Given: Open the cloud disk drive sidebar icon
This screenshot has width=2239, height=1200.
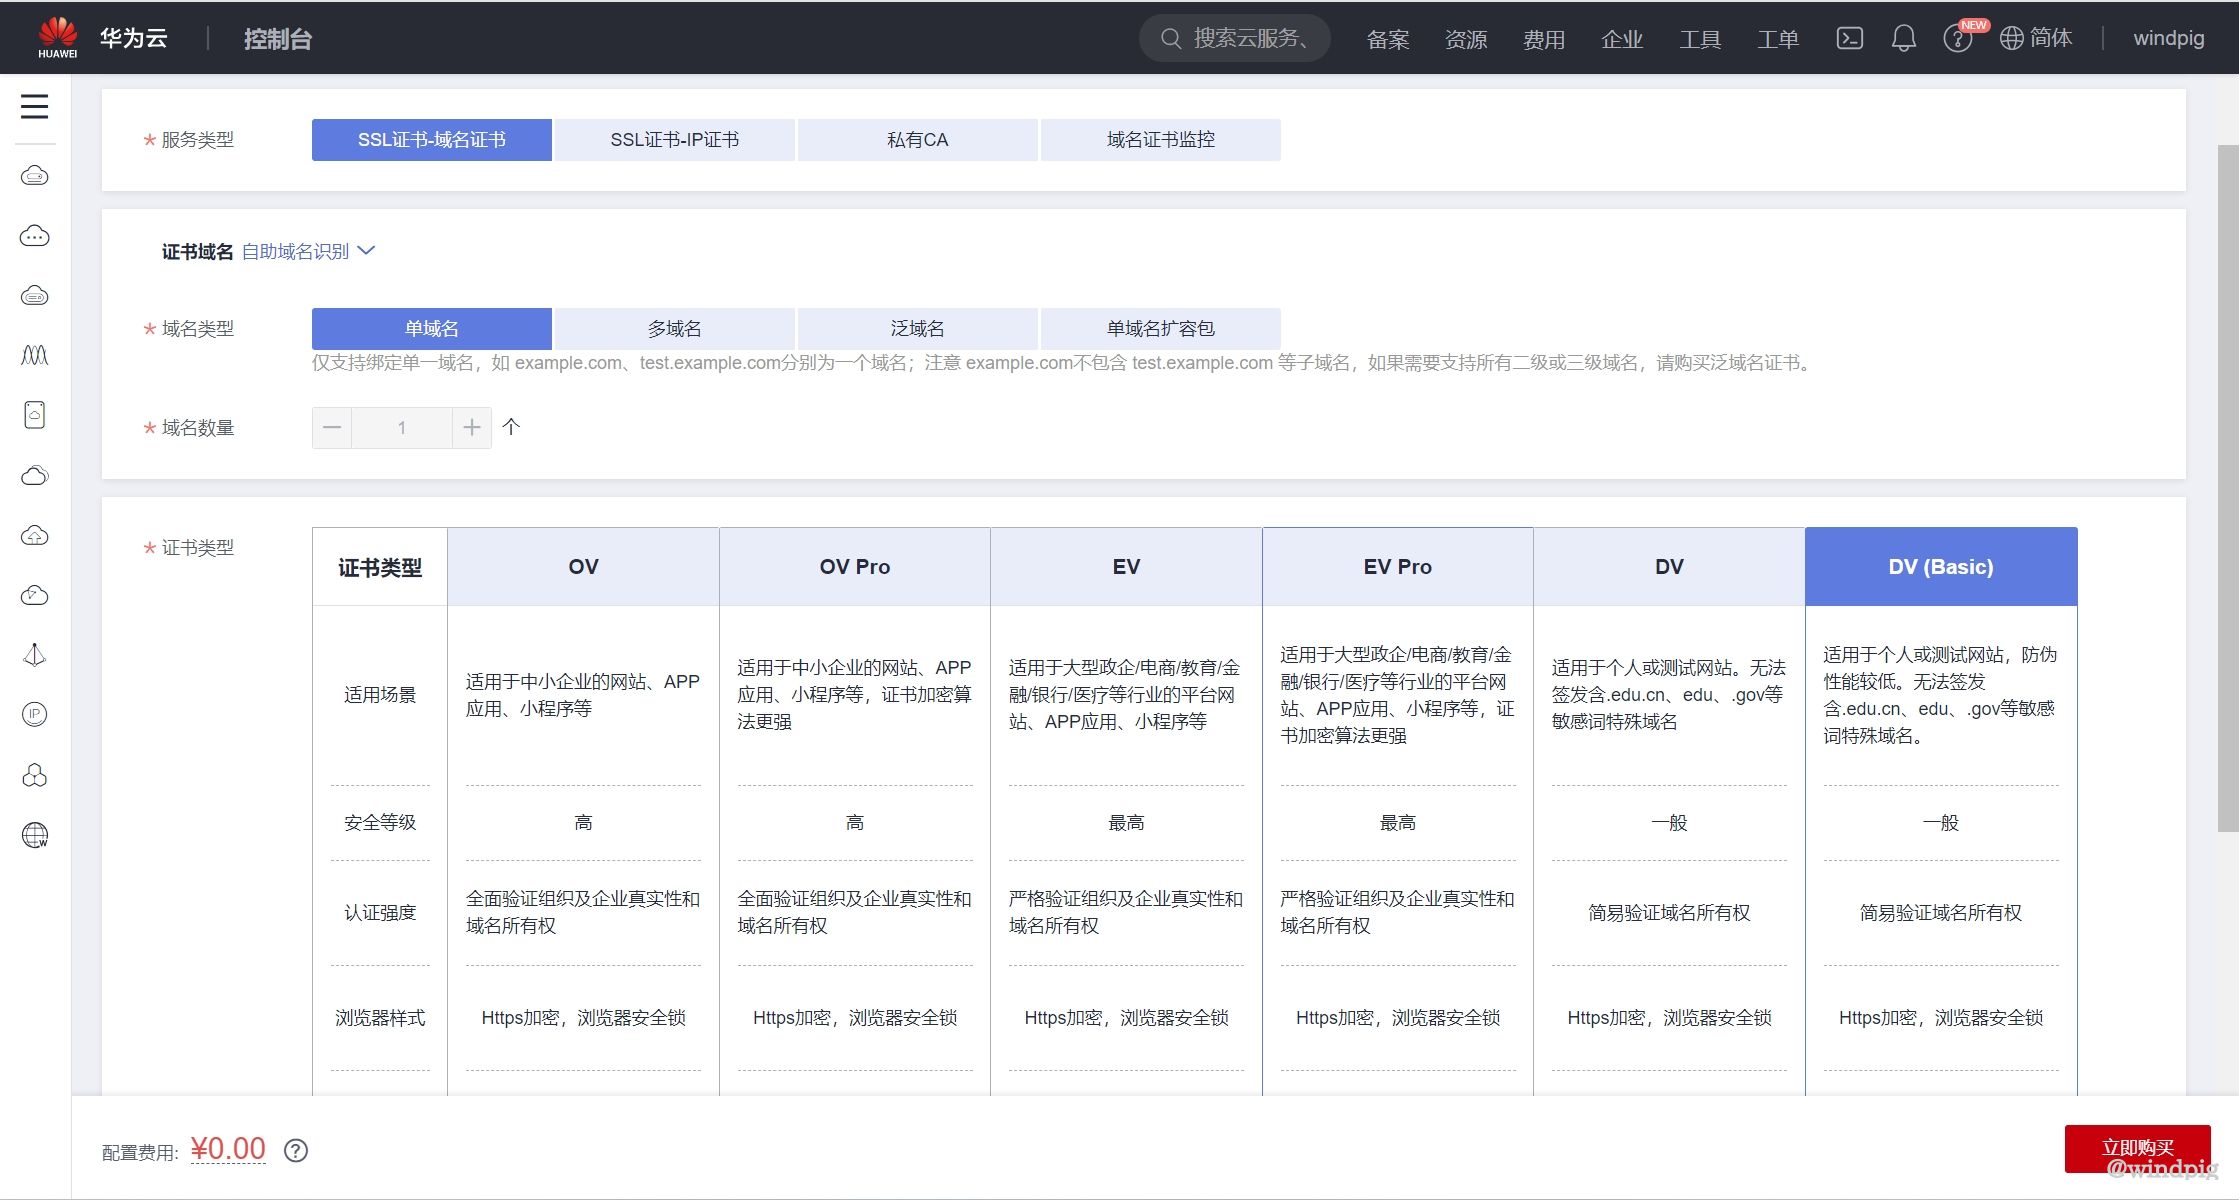Looking at the screenshot, I should [35, 296].
